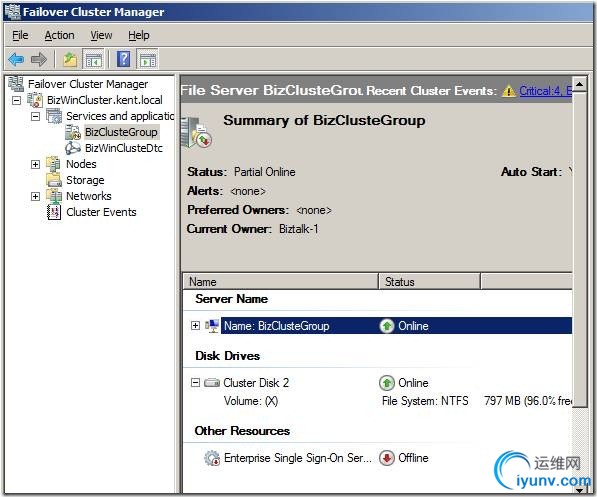Select BizClusteGroup in the tree

121,132
